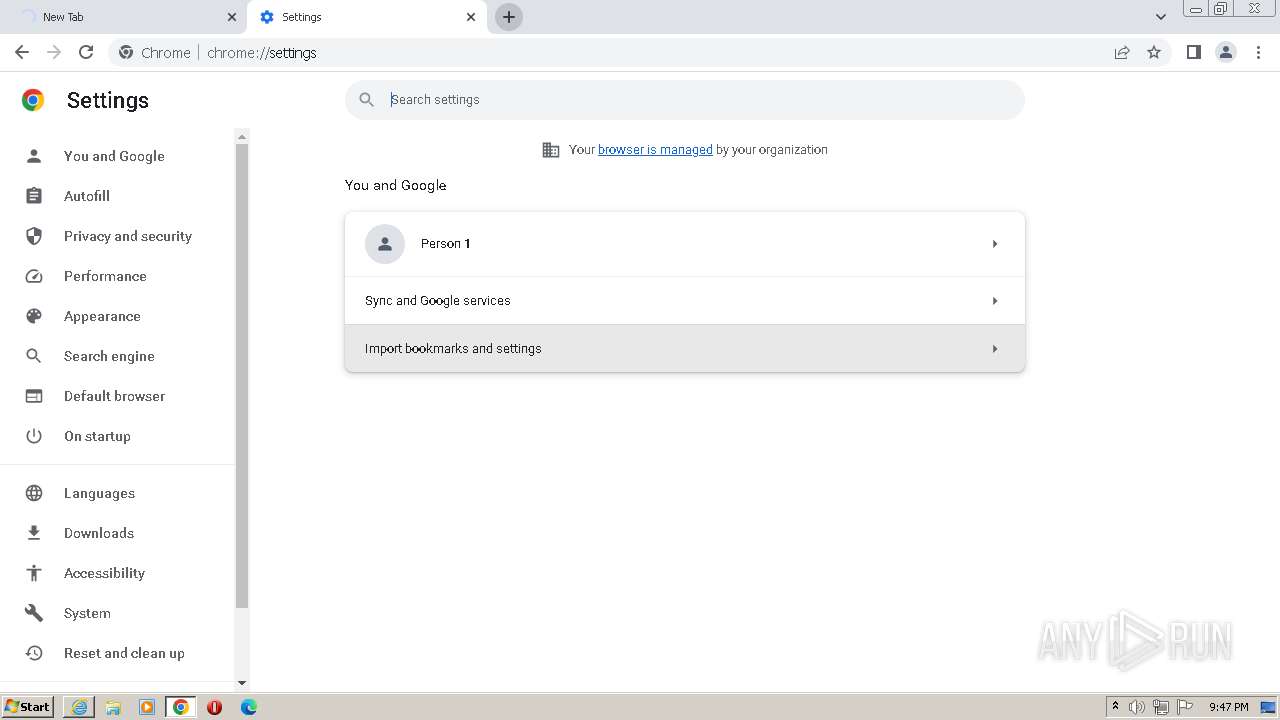1280x720 pixels.
Task: Open File Explorer from taskbar
Action: 113,707
